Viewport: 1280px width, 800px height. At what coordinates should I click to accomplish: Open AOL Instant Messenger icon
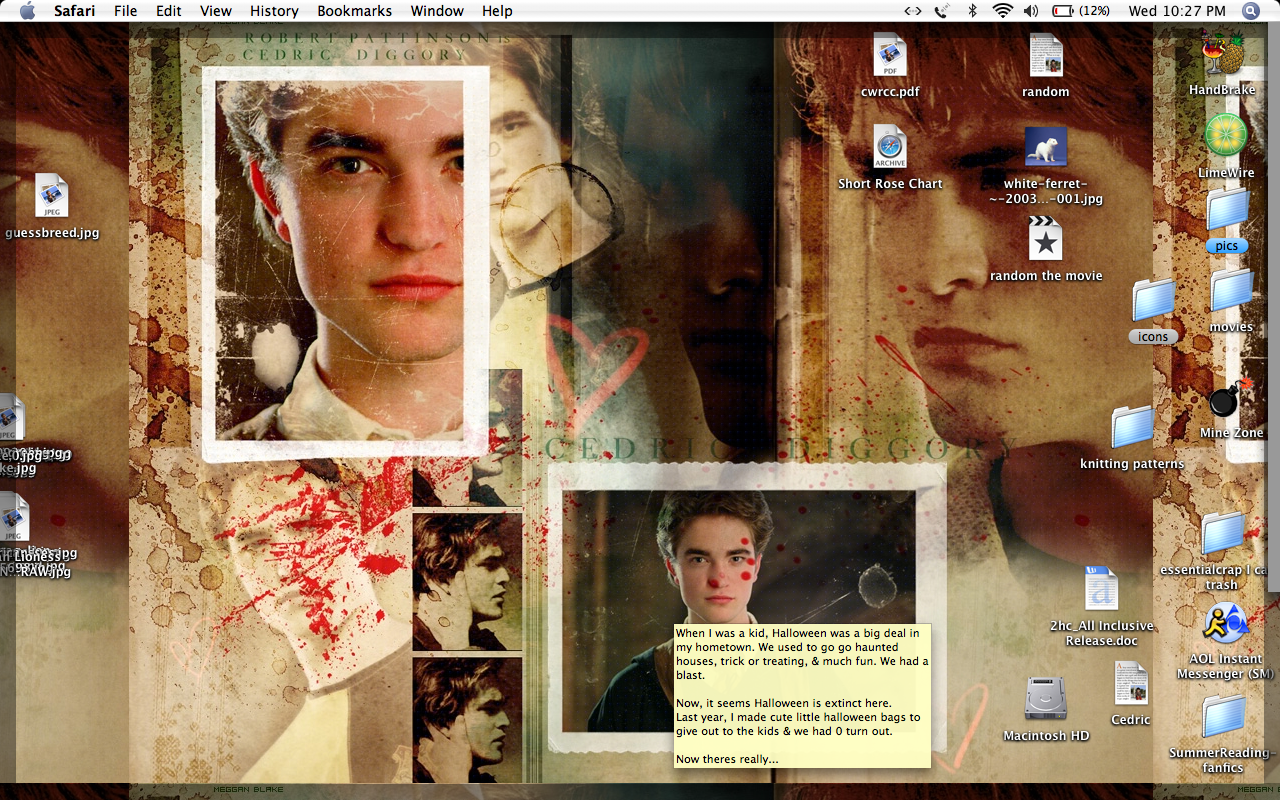point(1225,624)
